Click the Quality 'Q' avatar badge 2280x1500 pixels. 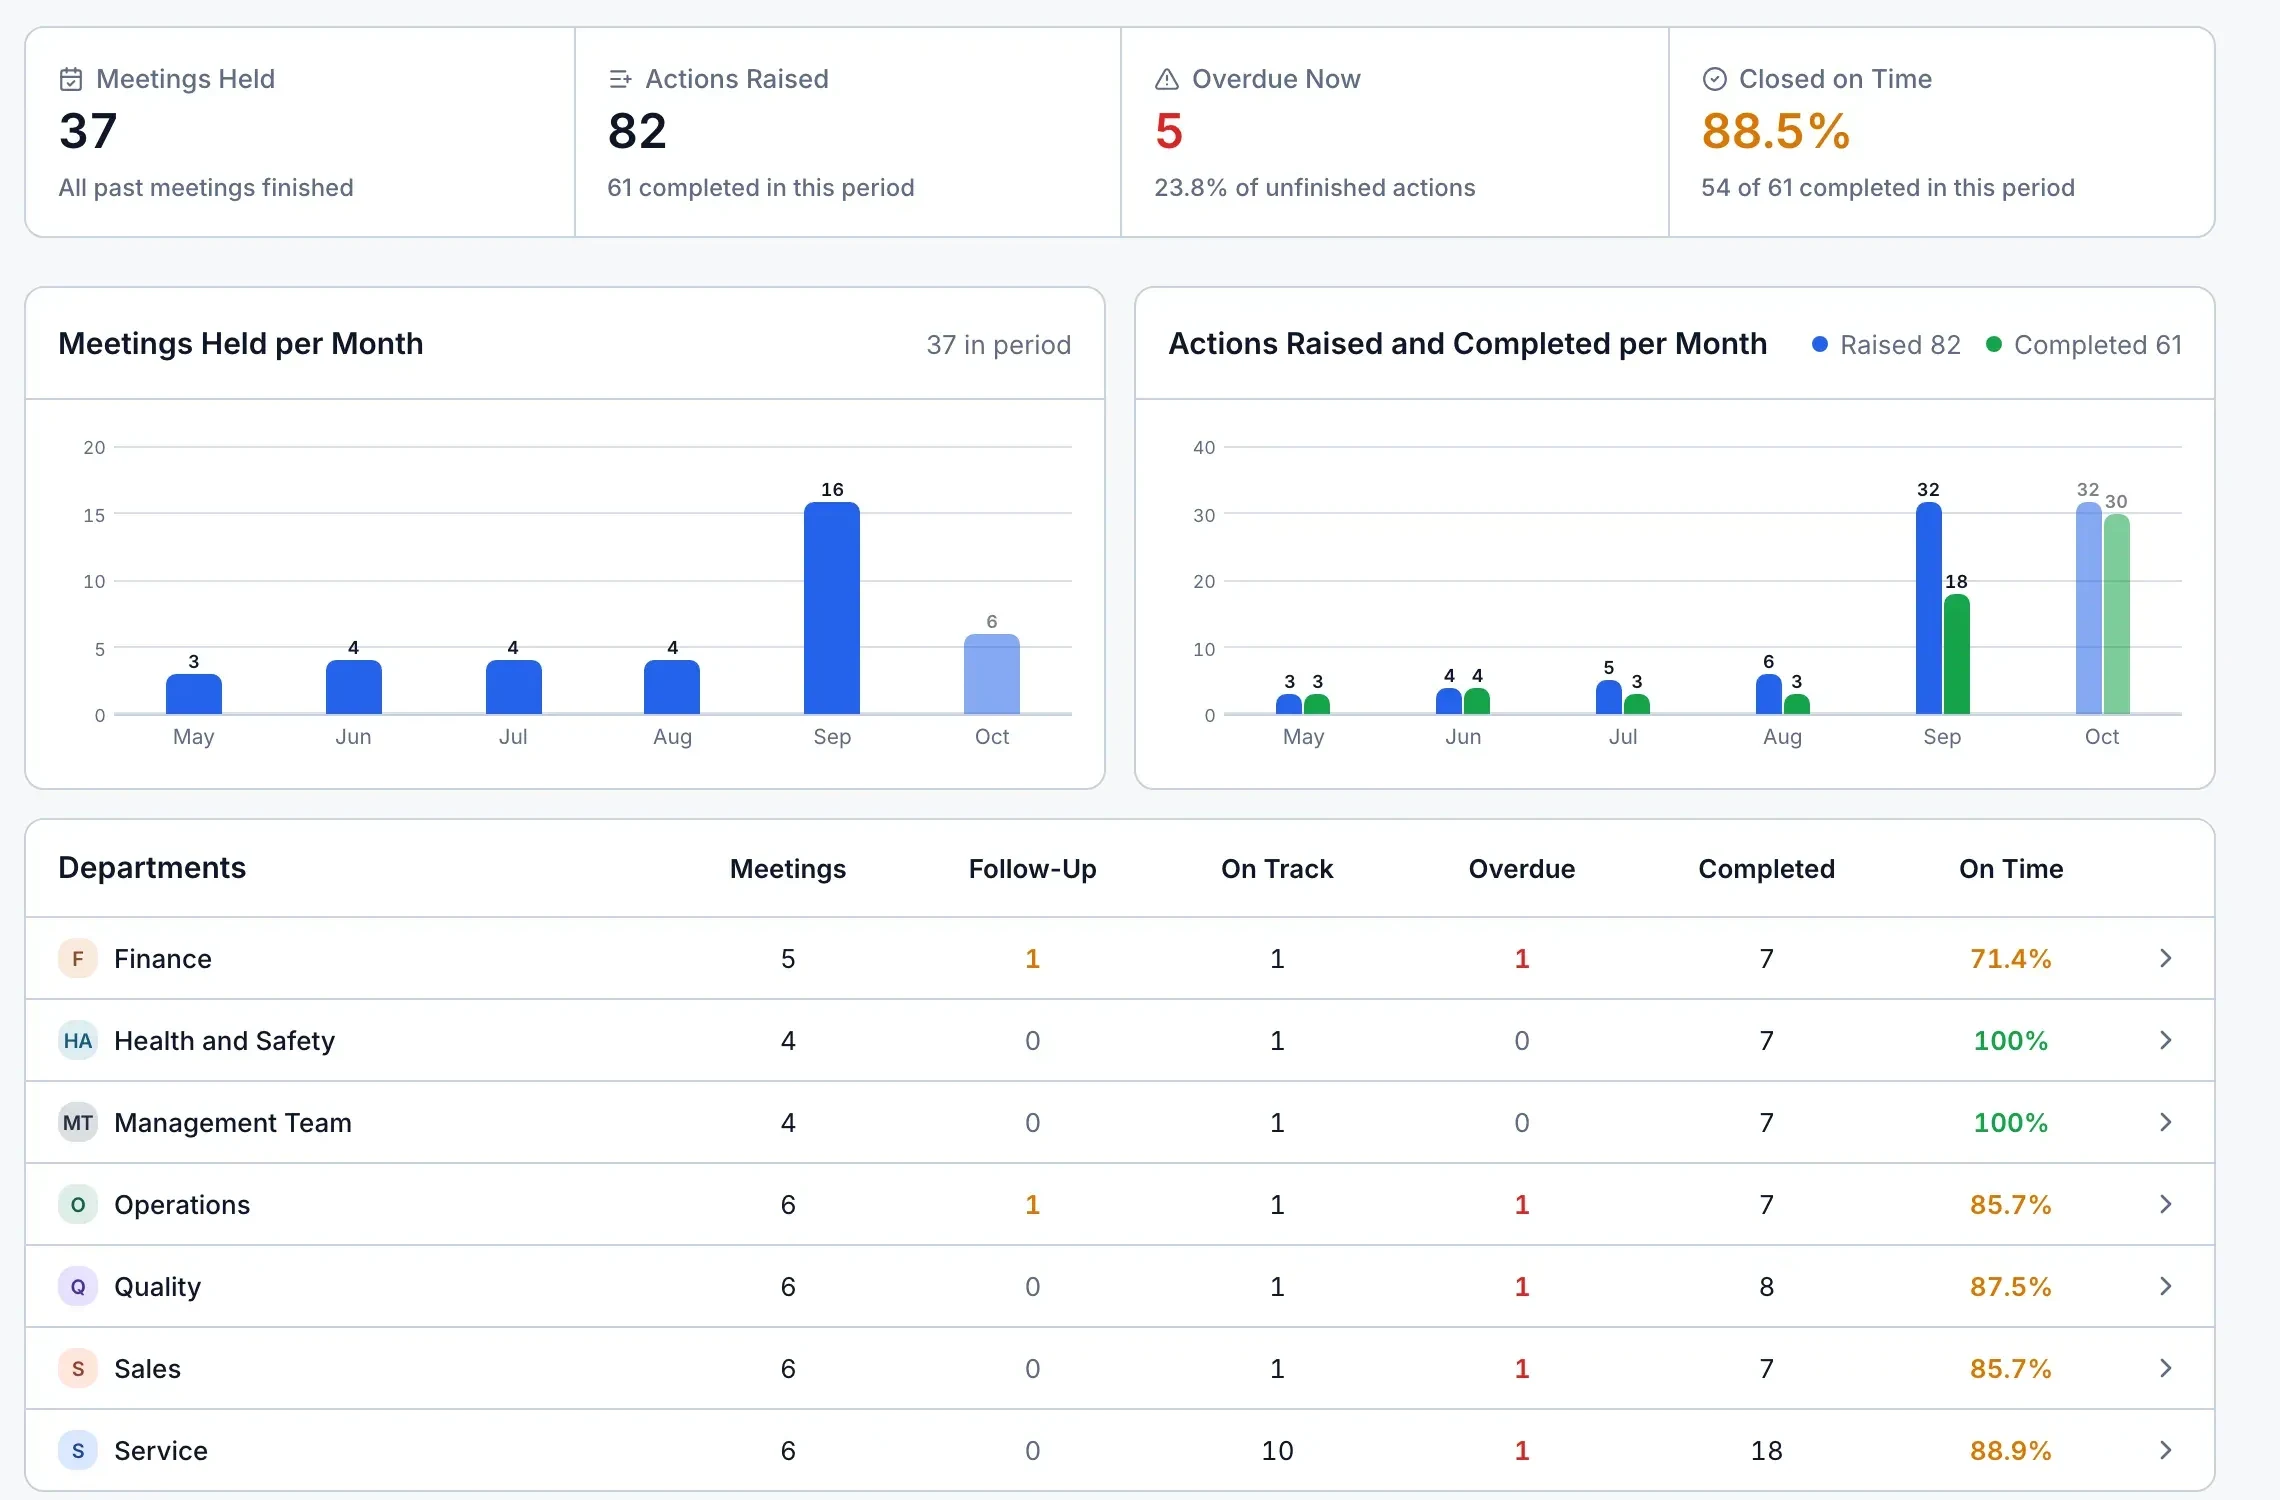pyautogui.click(x=78, y=1286)
